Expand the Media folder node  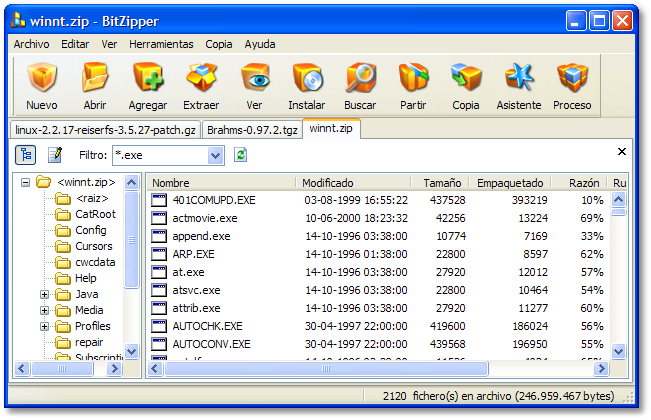[44, 310]
